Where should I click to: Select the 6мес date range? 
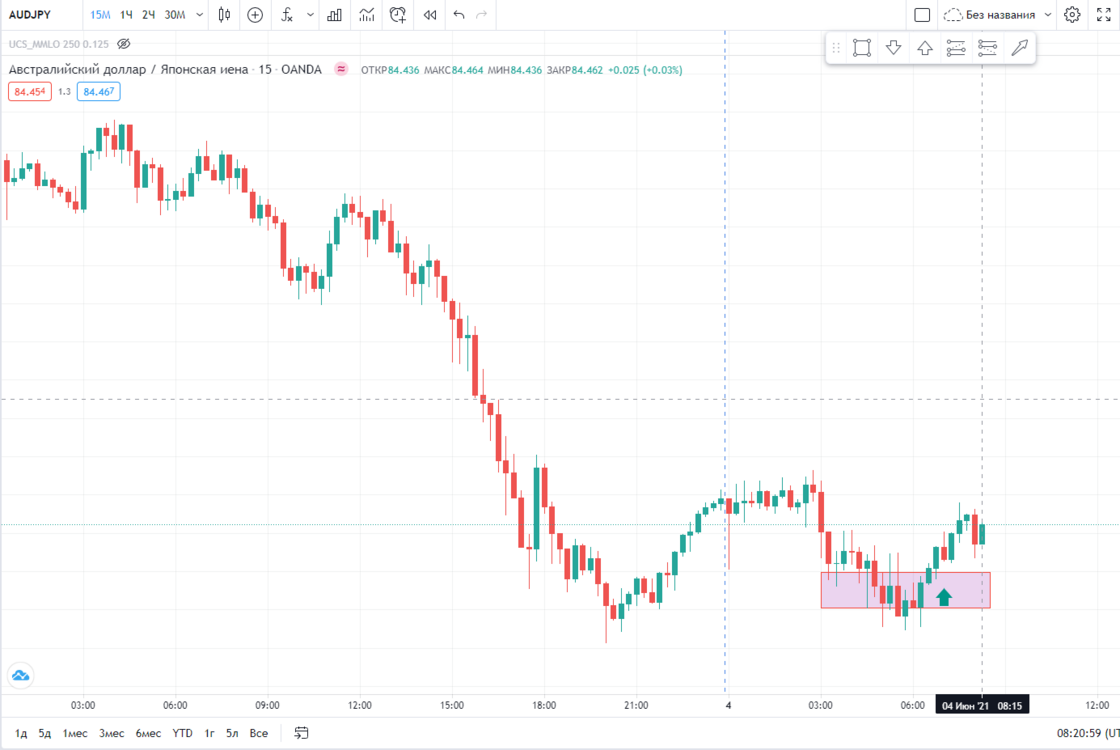coord(148,733)
